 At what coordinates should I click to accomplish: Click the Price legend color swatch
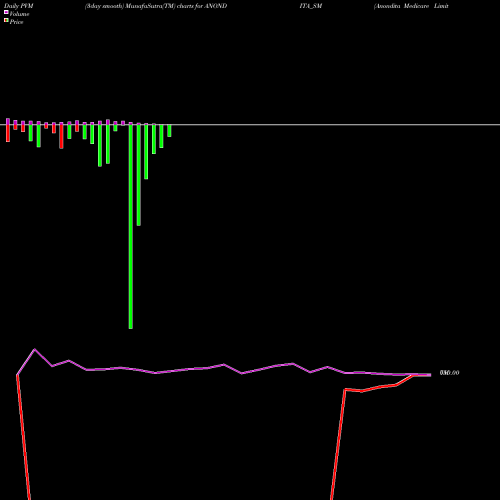(x=6, y=20)
